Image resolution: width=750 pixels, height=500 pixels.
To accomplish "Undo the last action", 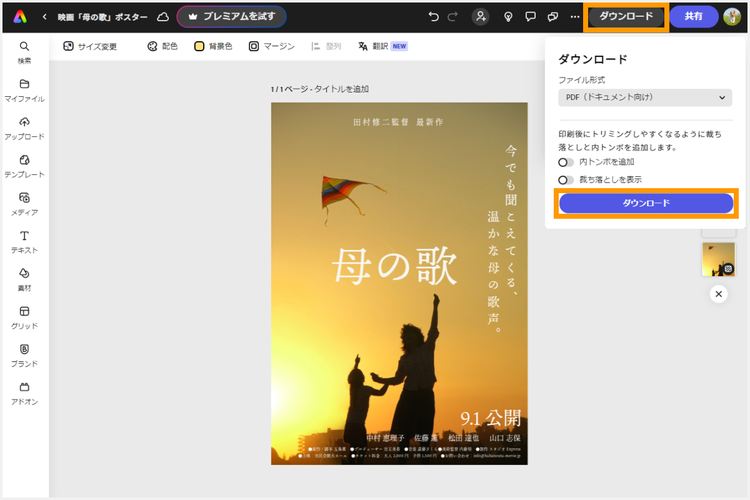I will click(x=433, y=17).
